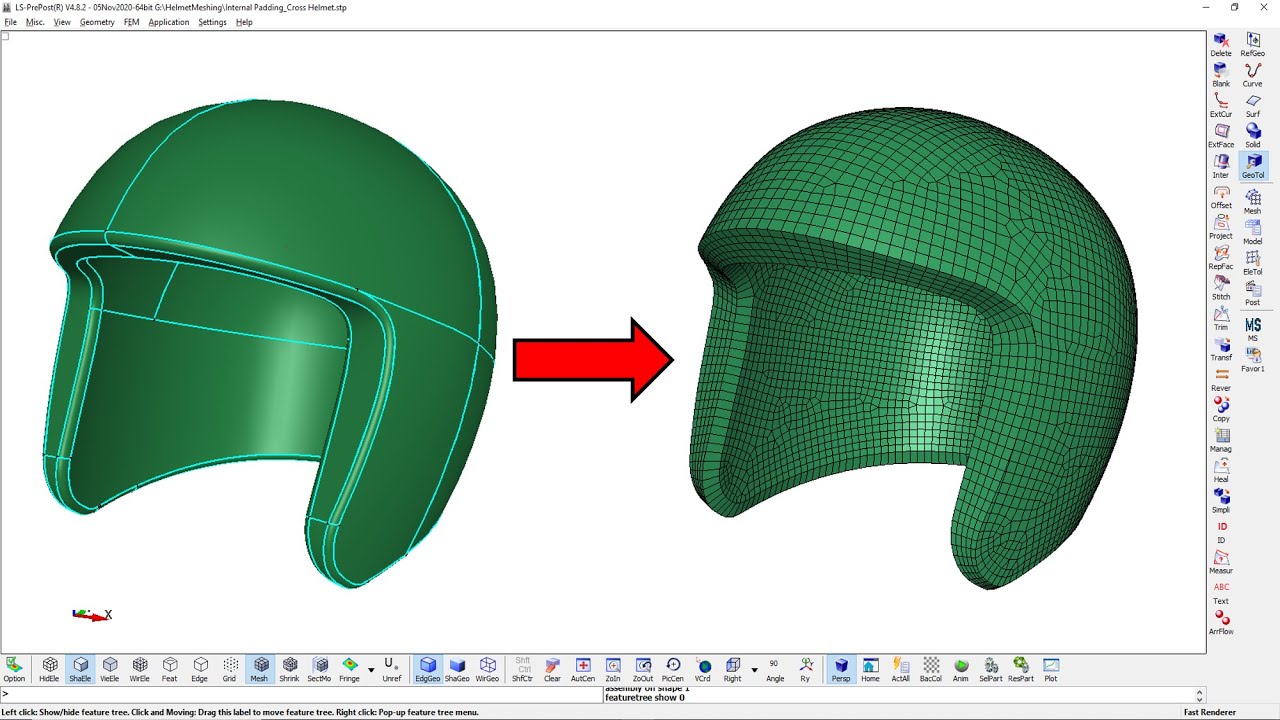This screenshot has width=1280, height=720.
Task: Set the Right view orientation
Action: point(733,669)
